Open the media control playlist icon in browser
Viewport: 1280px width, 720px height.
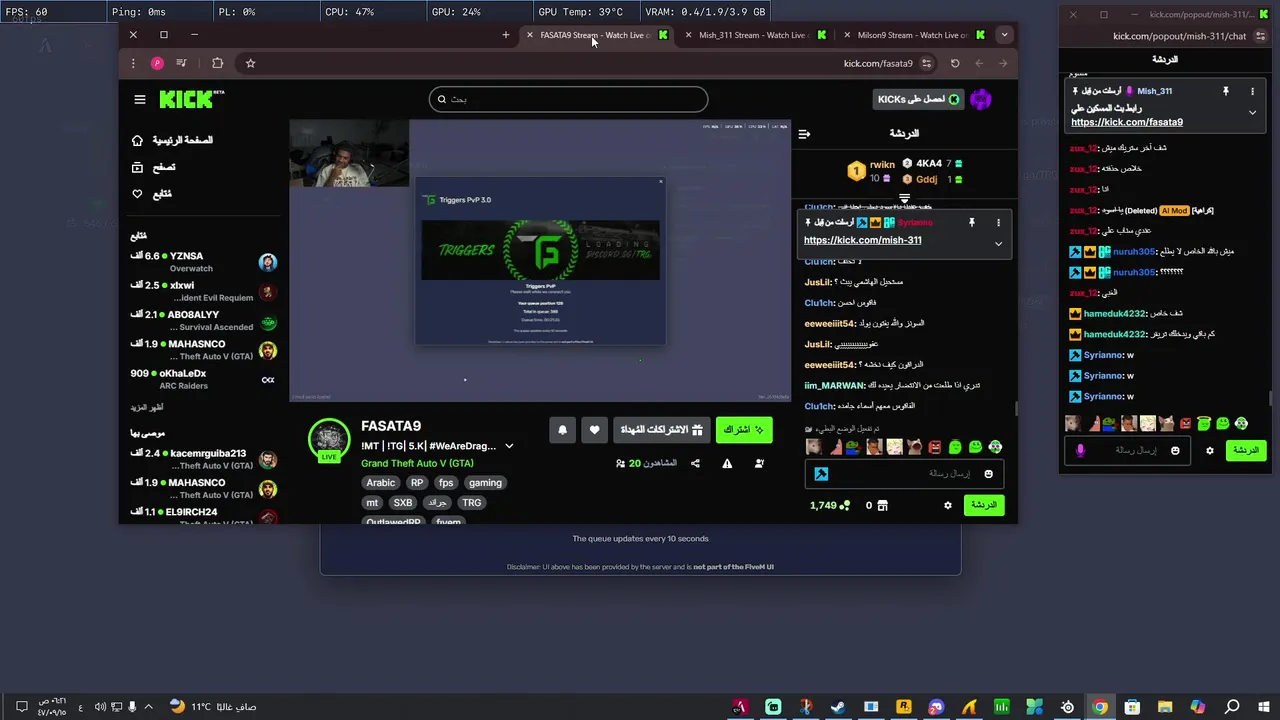[181, 63]
